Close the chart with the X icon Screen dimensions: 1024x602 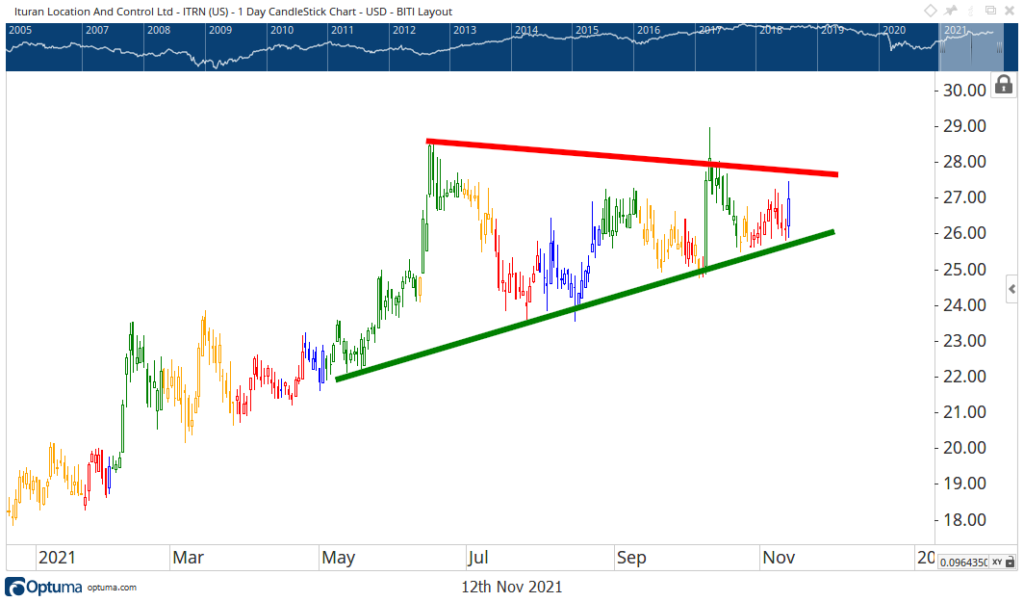(x=1010, y=10)
